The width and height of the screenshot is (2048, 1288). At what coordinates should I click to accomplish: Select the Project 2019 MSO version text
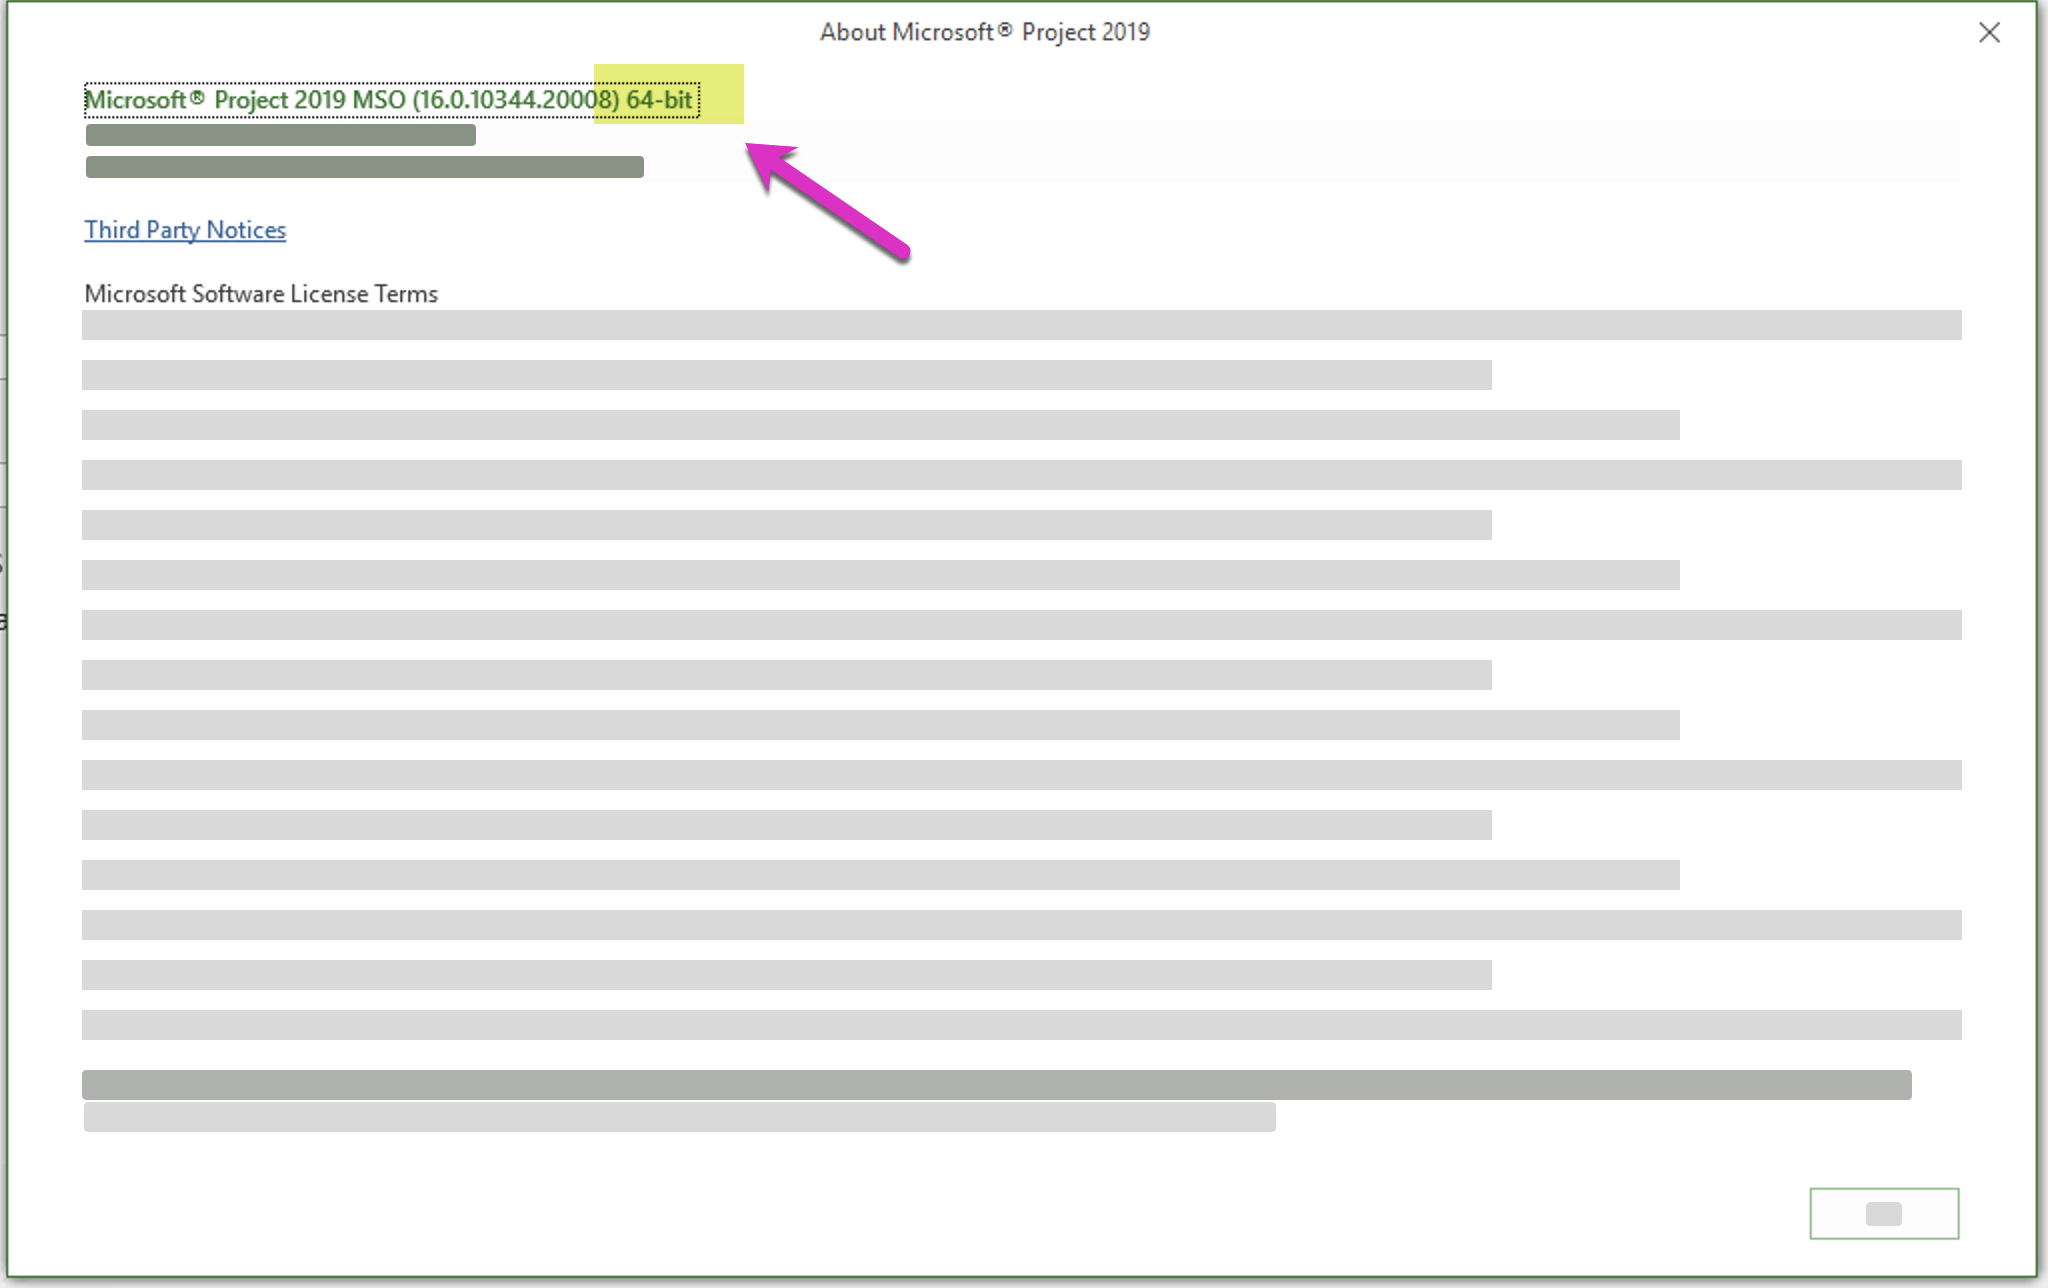[392, 100]
